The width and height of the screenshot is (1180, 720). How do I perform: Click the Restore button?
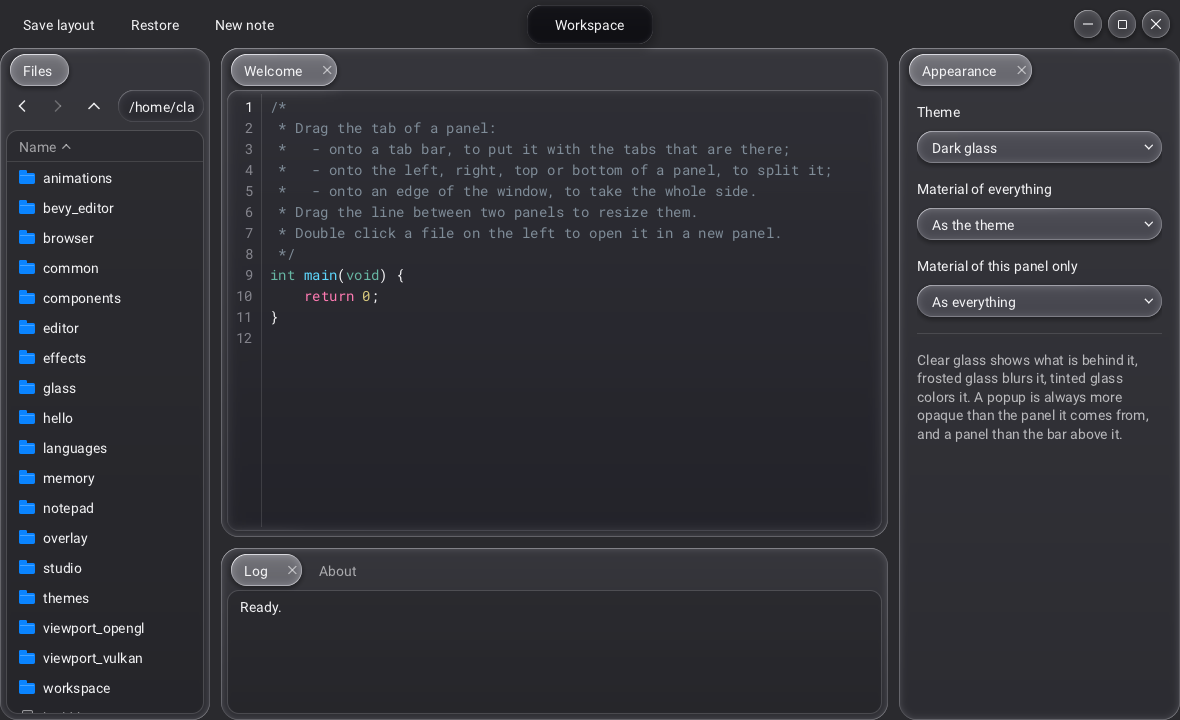point(155,25)
